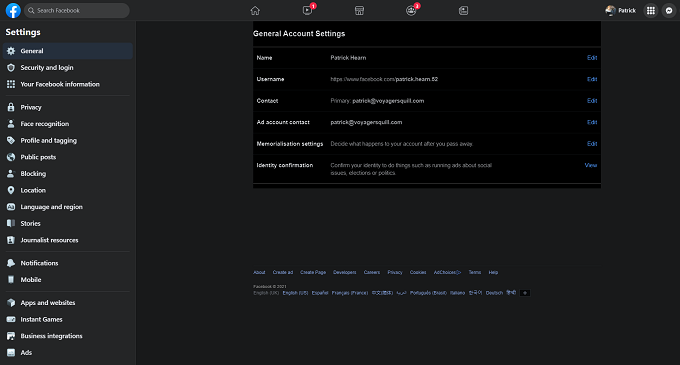
Task: Click the Create Page footer link
Action: [313, 272]
